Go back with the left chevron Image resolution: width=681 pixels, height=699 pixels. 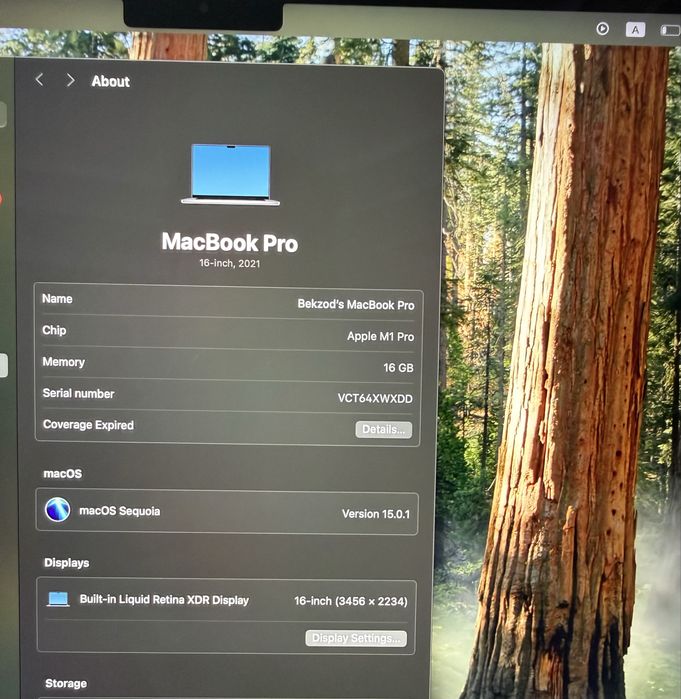click(39, 80)
